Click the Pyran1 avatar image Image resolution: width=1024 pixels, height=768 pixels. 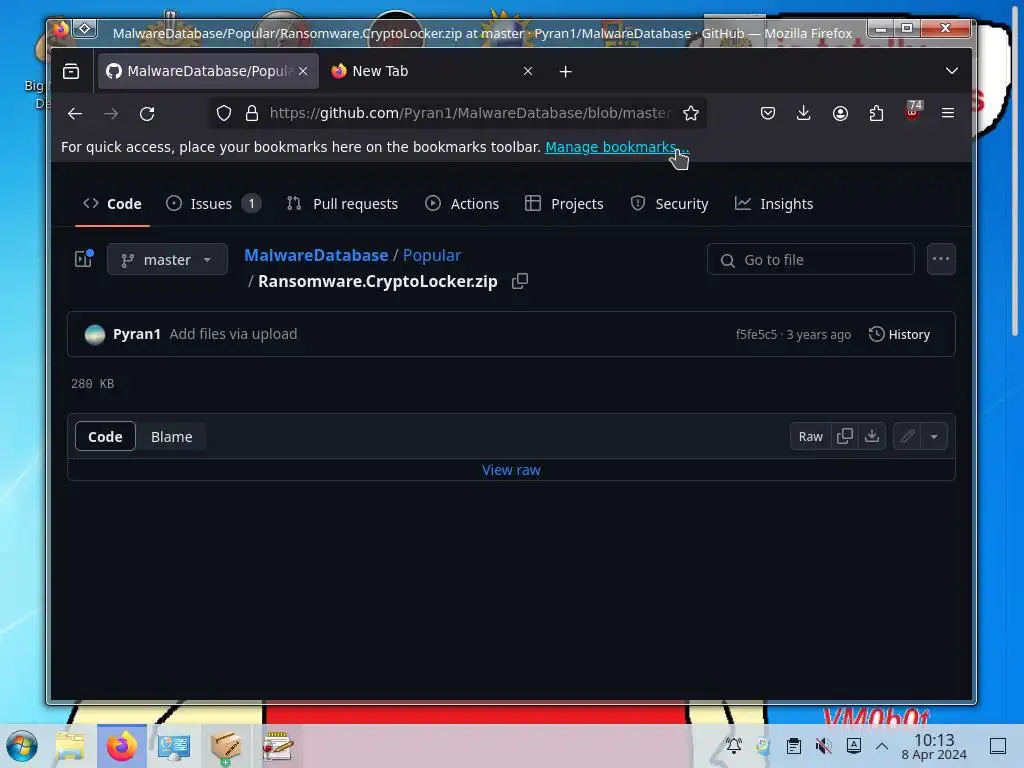(95, 334)
